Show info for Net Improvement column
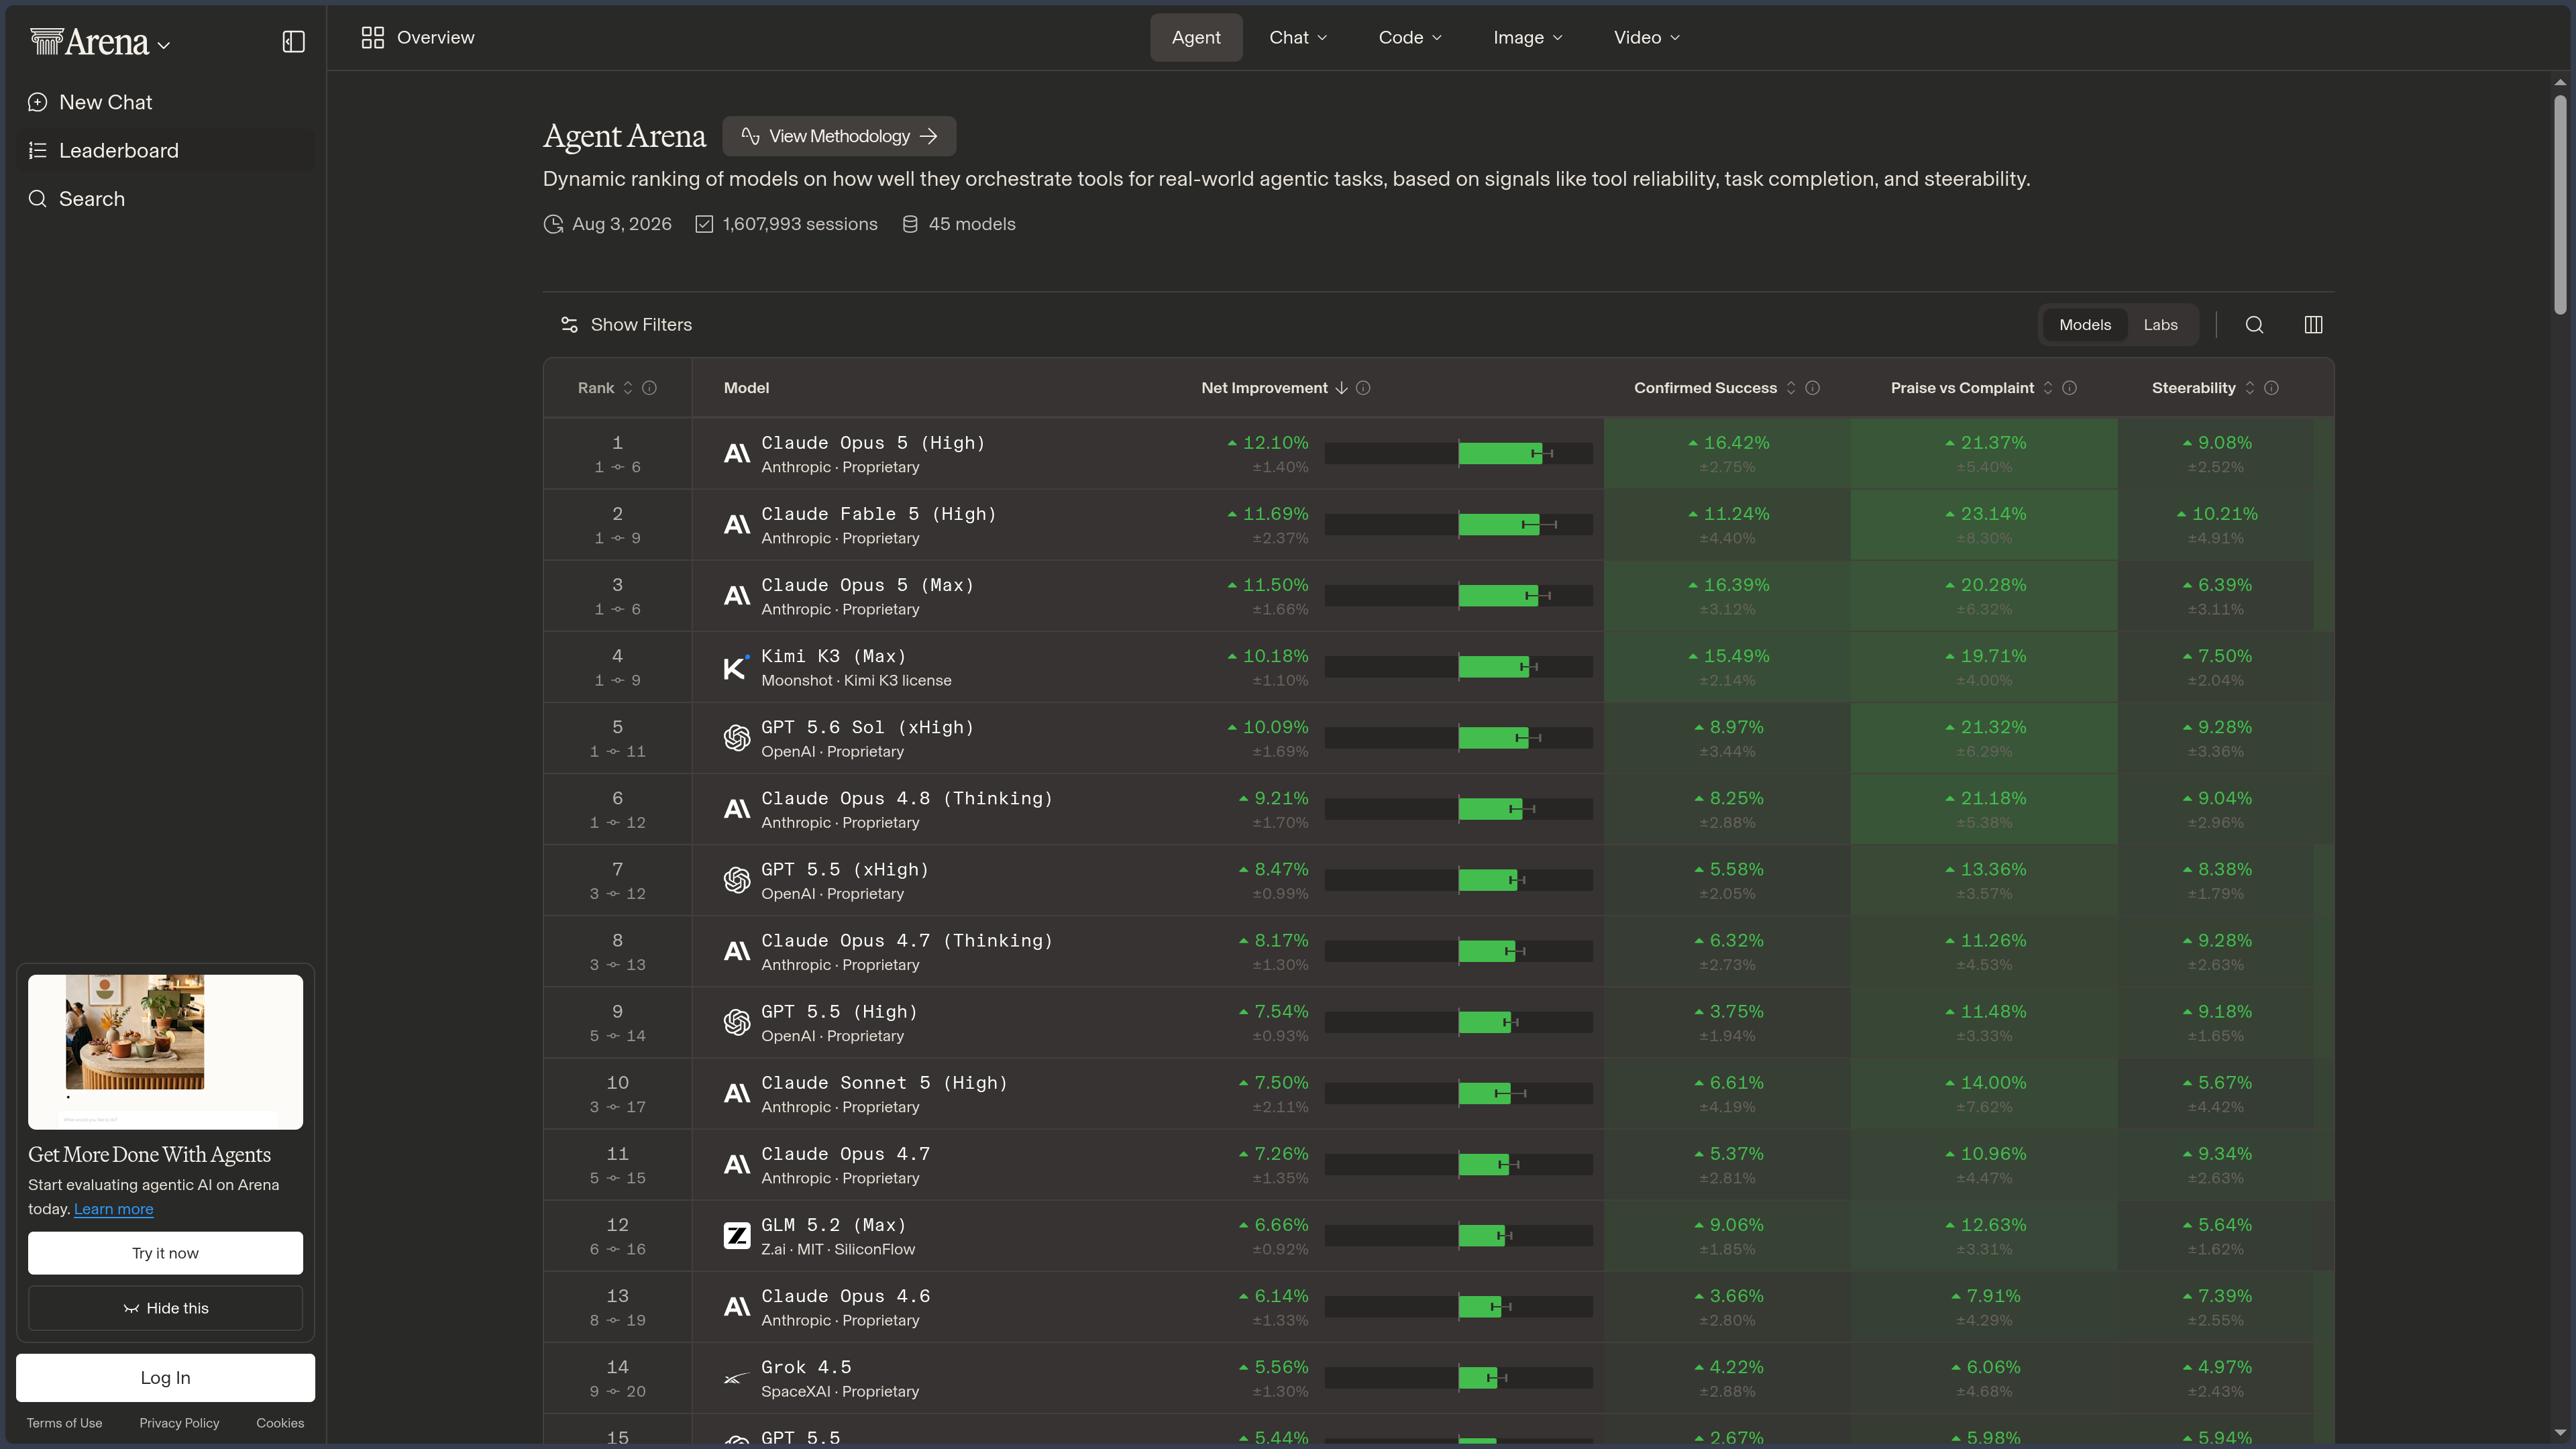Viewport: 2576px width, 1449px height. tap(1363, 388)
